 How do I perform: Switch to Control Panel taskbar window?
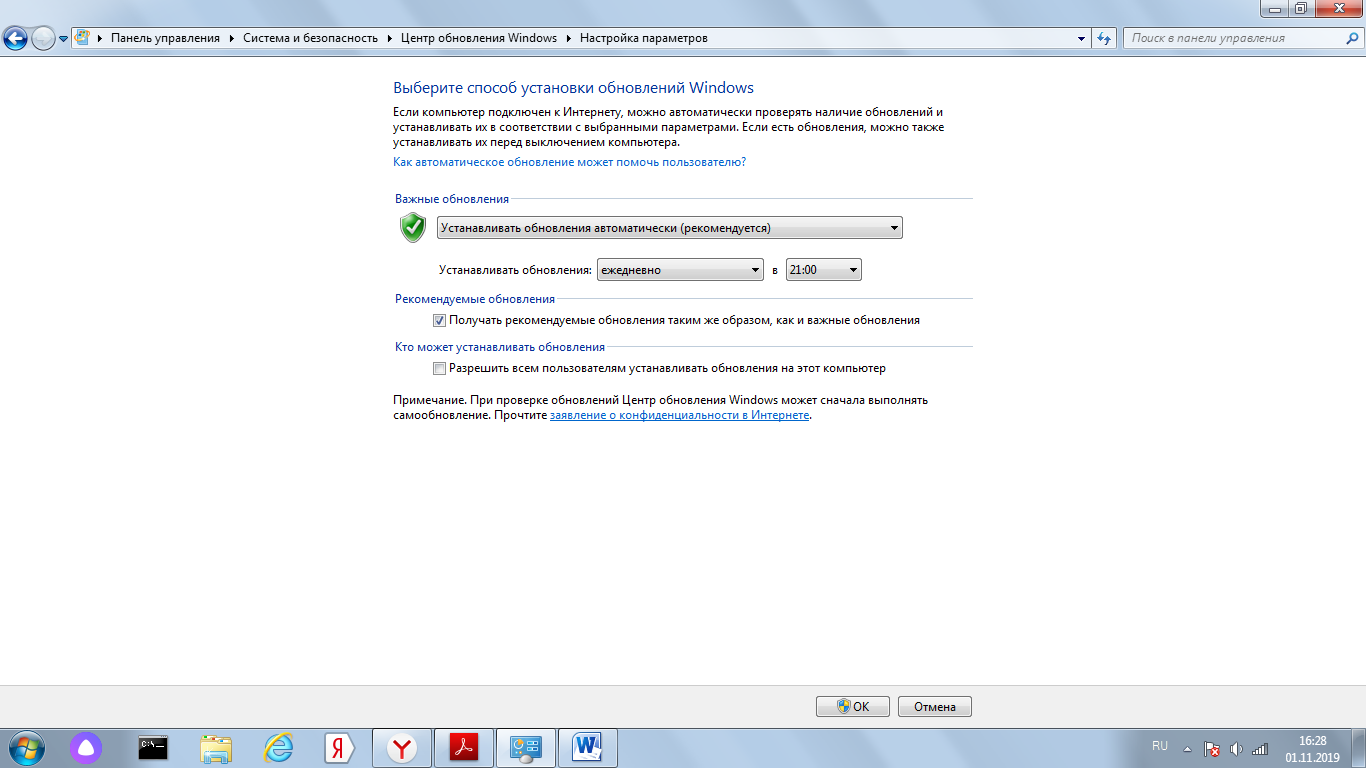(526, 747)
